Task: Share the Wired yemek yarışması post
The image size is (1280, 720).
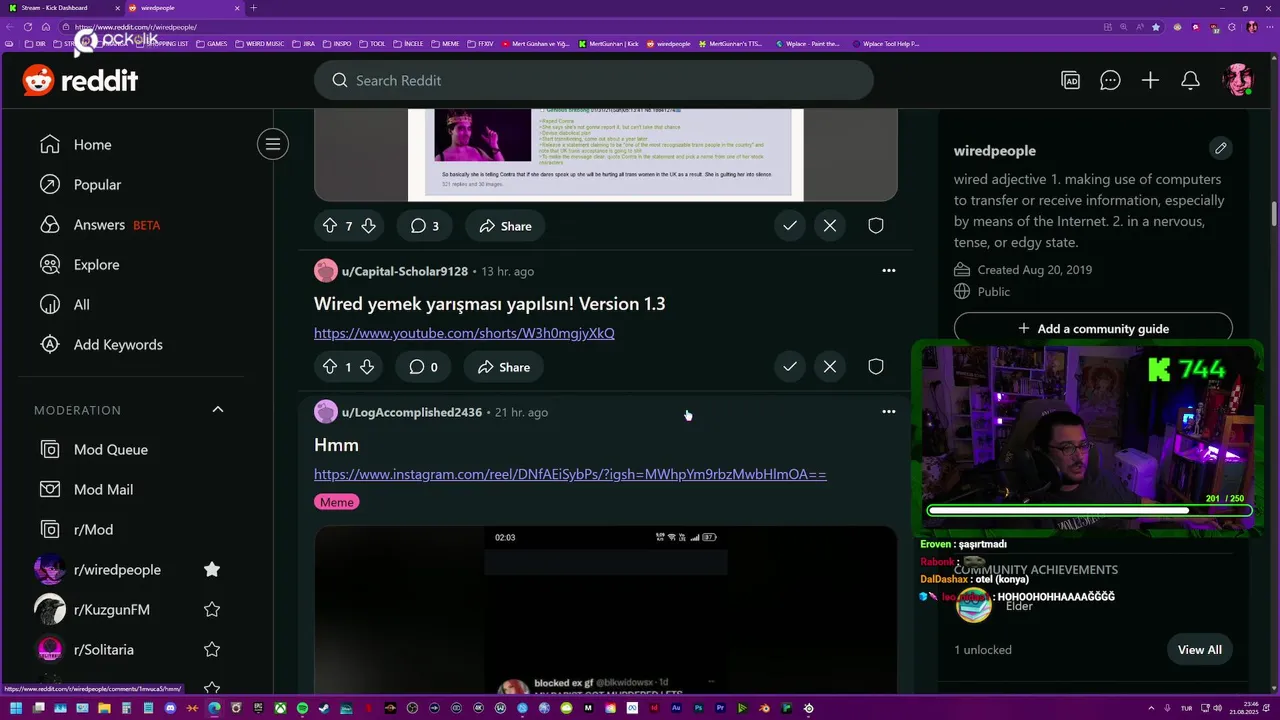Action: tap(504, 367)
